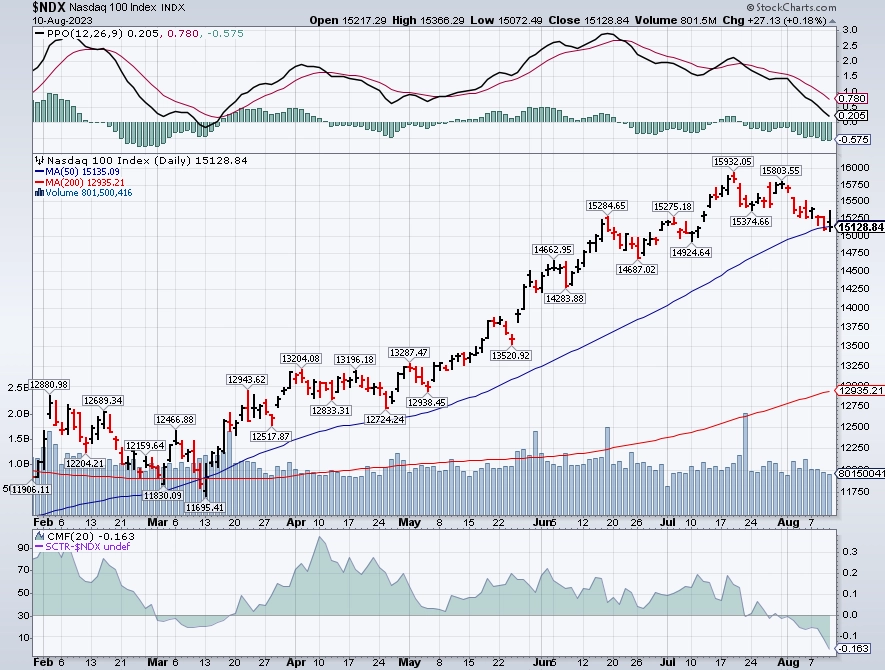885x670 pixels.
Task: Click the 15932.05 peak price label
Action: pos(733,161)
